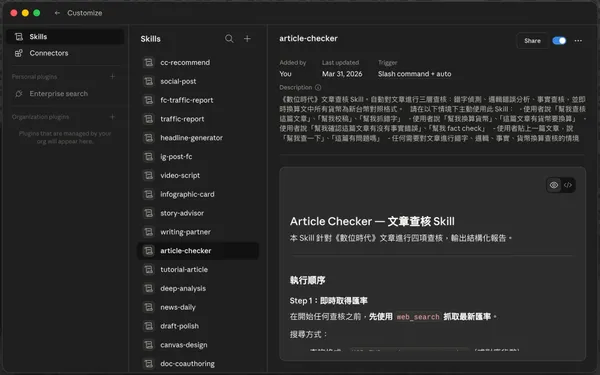
Task: Open the Connectors section in sidebar
Action: point(65,53)
